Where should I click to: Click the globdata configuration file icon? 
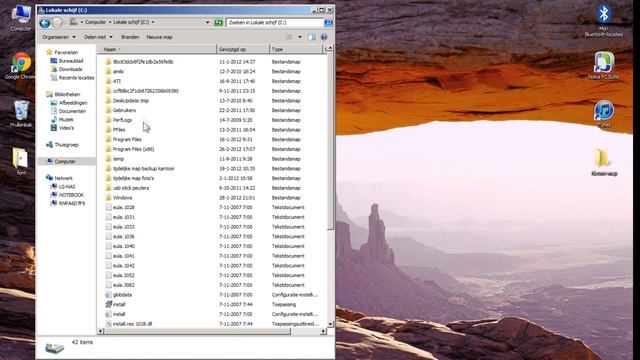pyautogui.click(x=108, y=295)
